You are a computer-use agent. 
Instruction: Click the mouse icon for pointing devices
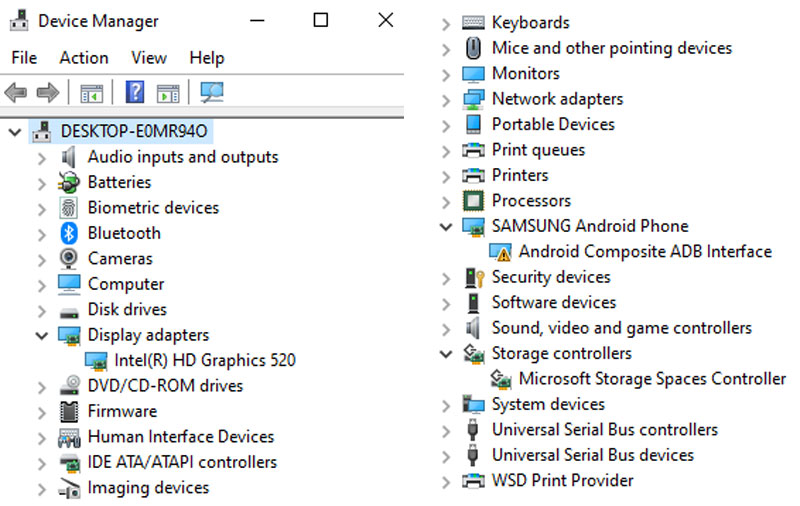[473, 48]
